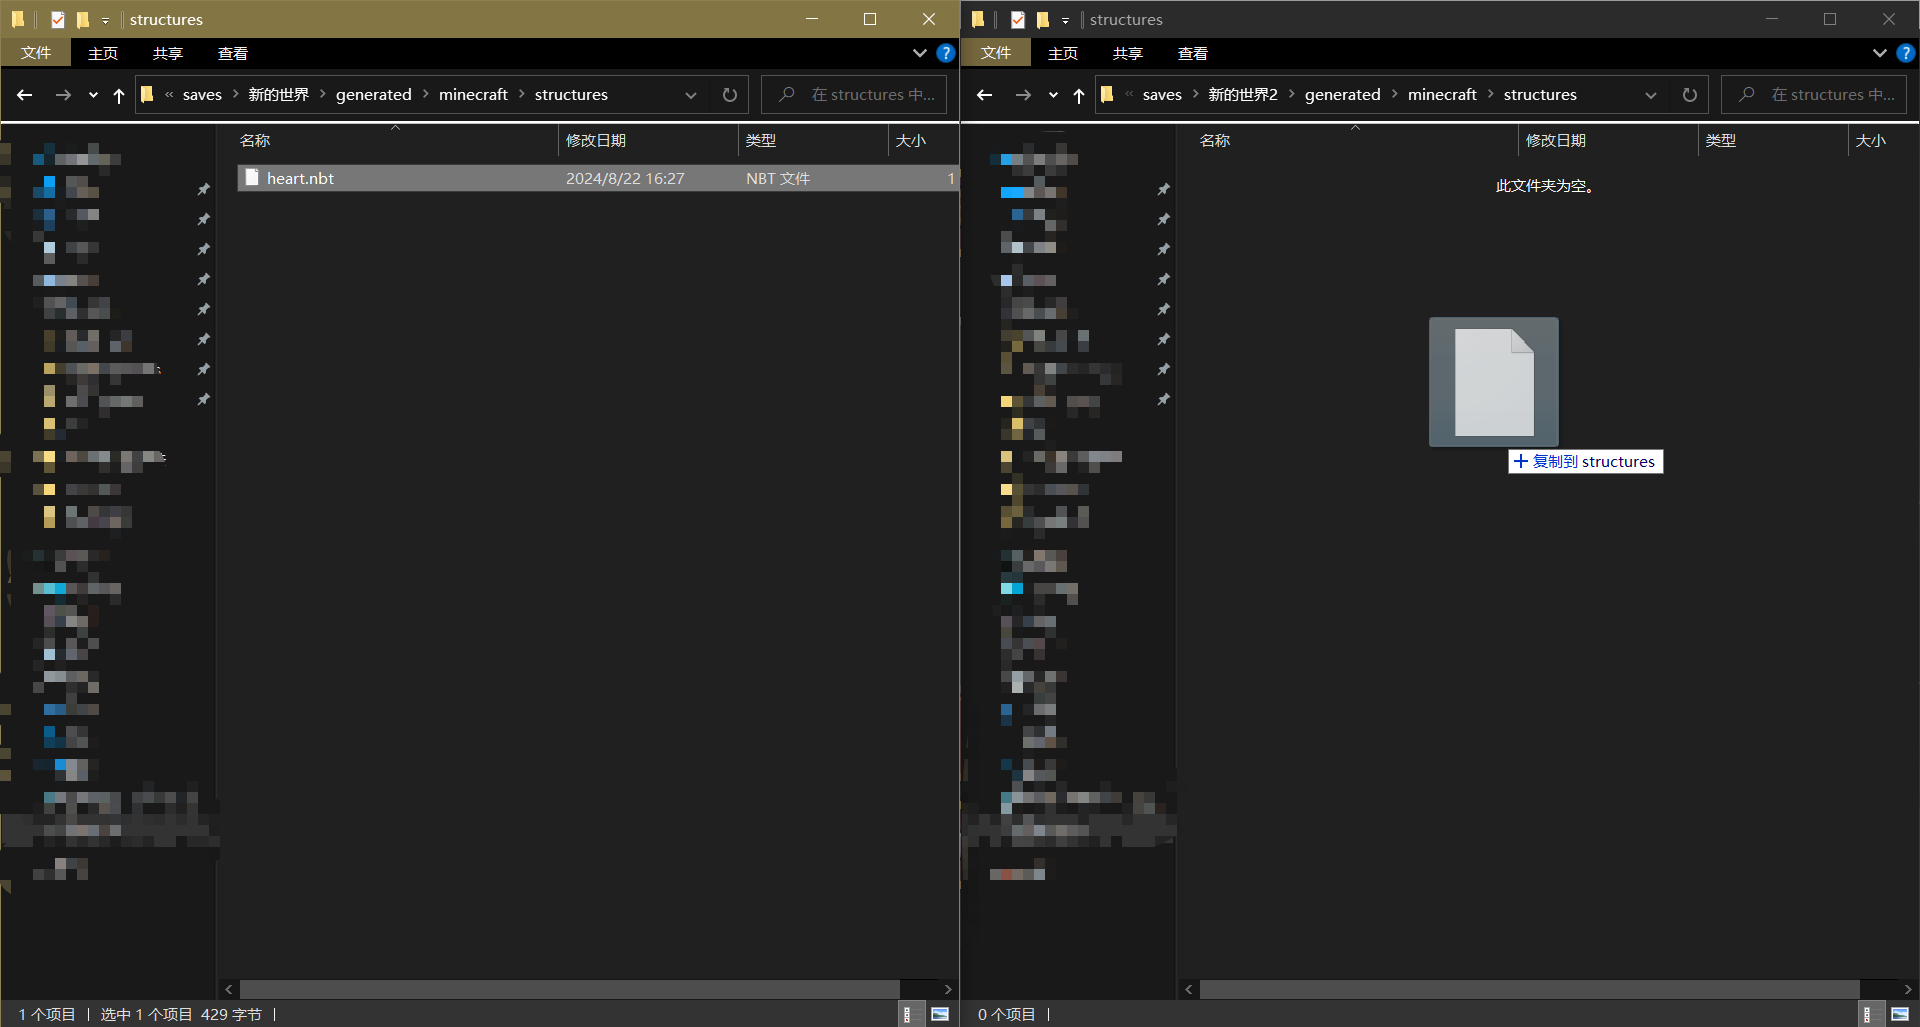Expand the left window ribbon chevron
The height and width of the screenshot is (1027, 1920).
(919, 53)
